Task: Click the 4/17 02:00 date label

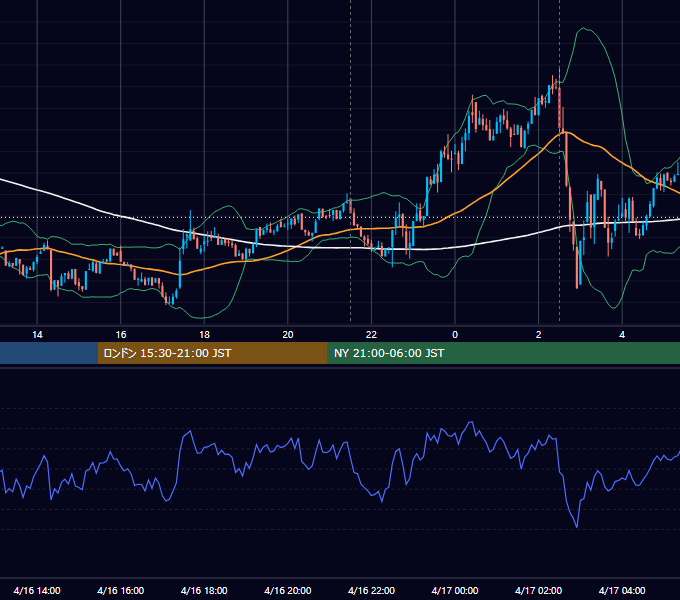Action: [539, 590]
